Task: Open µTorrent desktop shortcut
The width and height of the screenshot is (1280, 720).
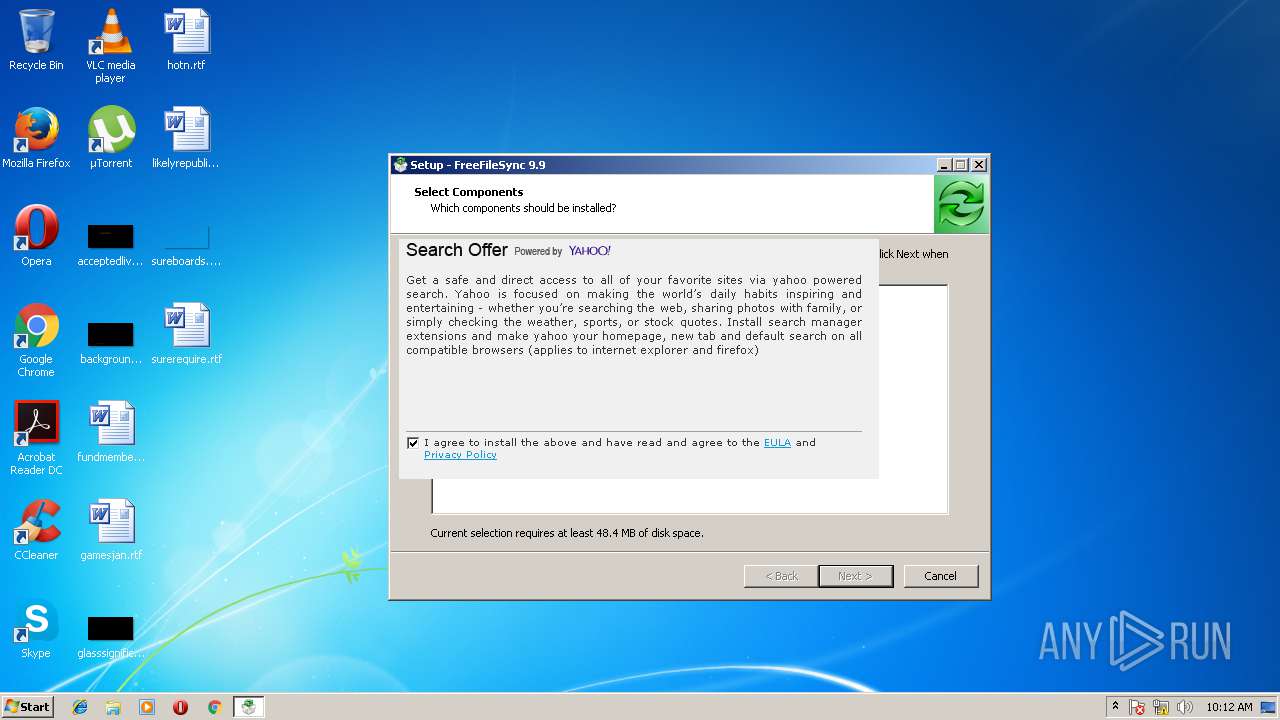Action: click(x=110, y=138)
